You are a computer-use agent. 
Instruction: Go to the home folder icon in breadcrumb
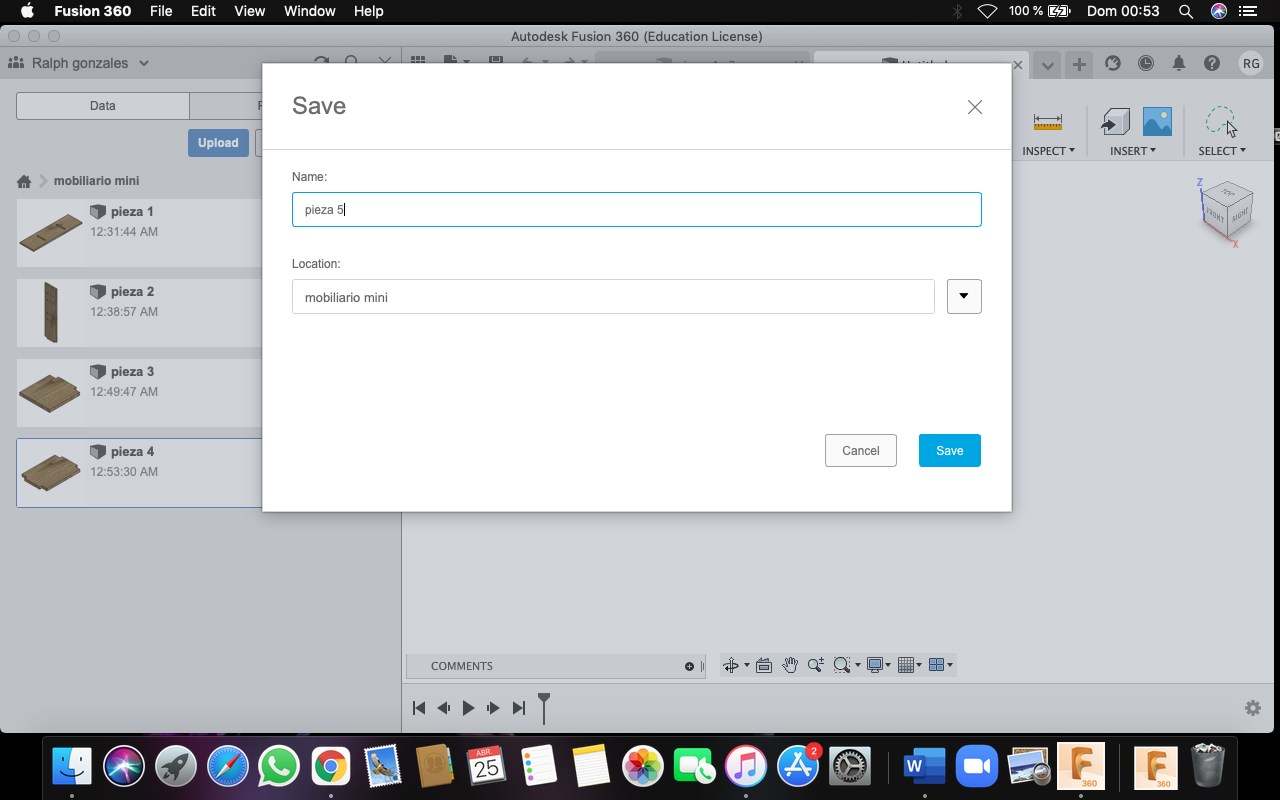[x=24, y=181]
